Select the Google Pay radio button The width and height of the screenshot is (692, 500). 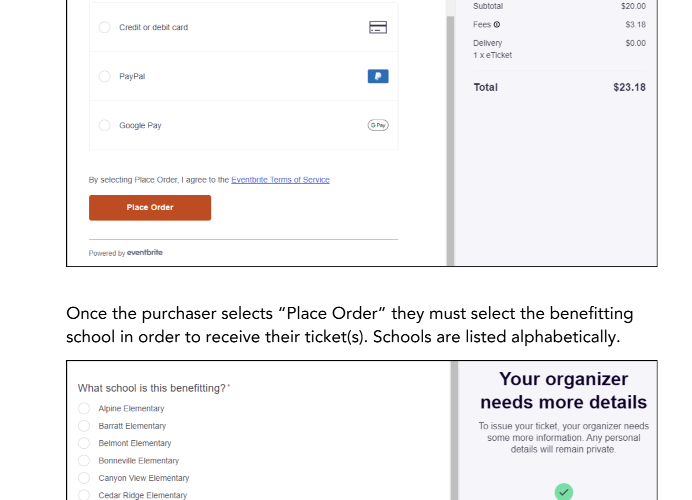105,125
